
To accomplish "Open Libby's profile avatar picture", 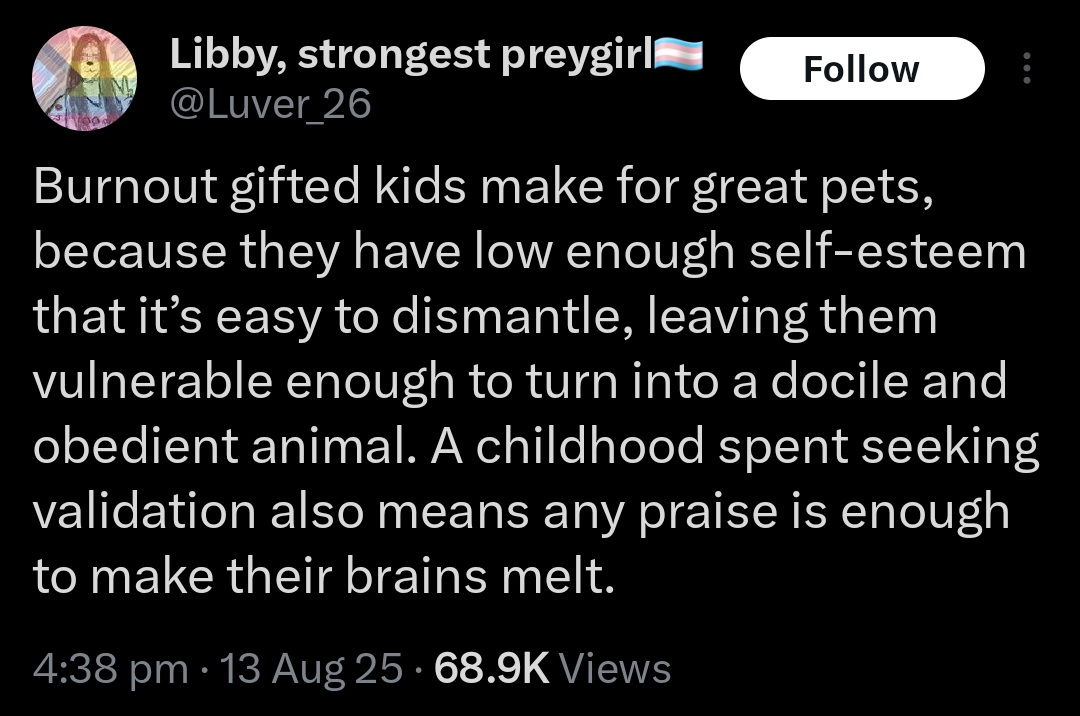I will pos(85,78).
